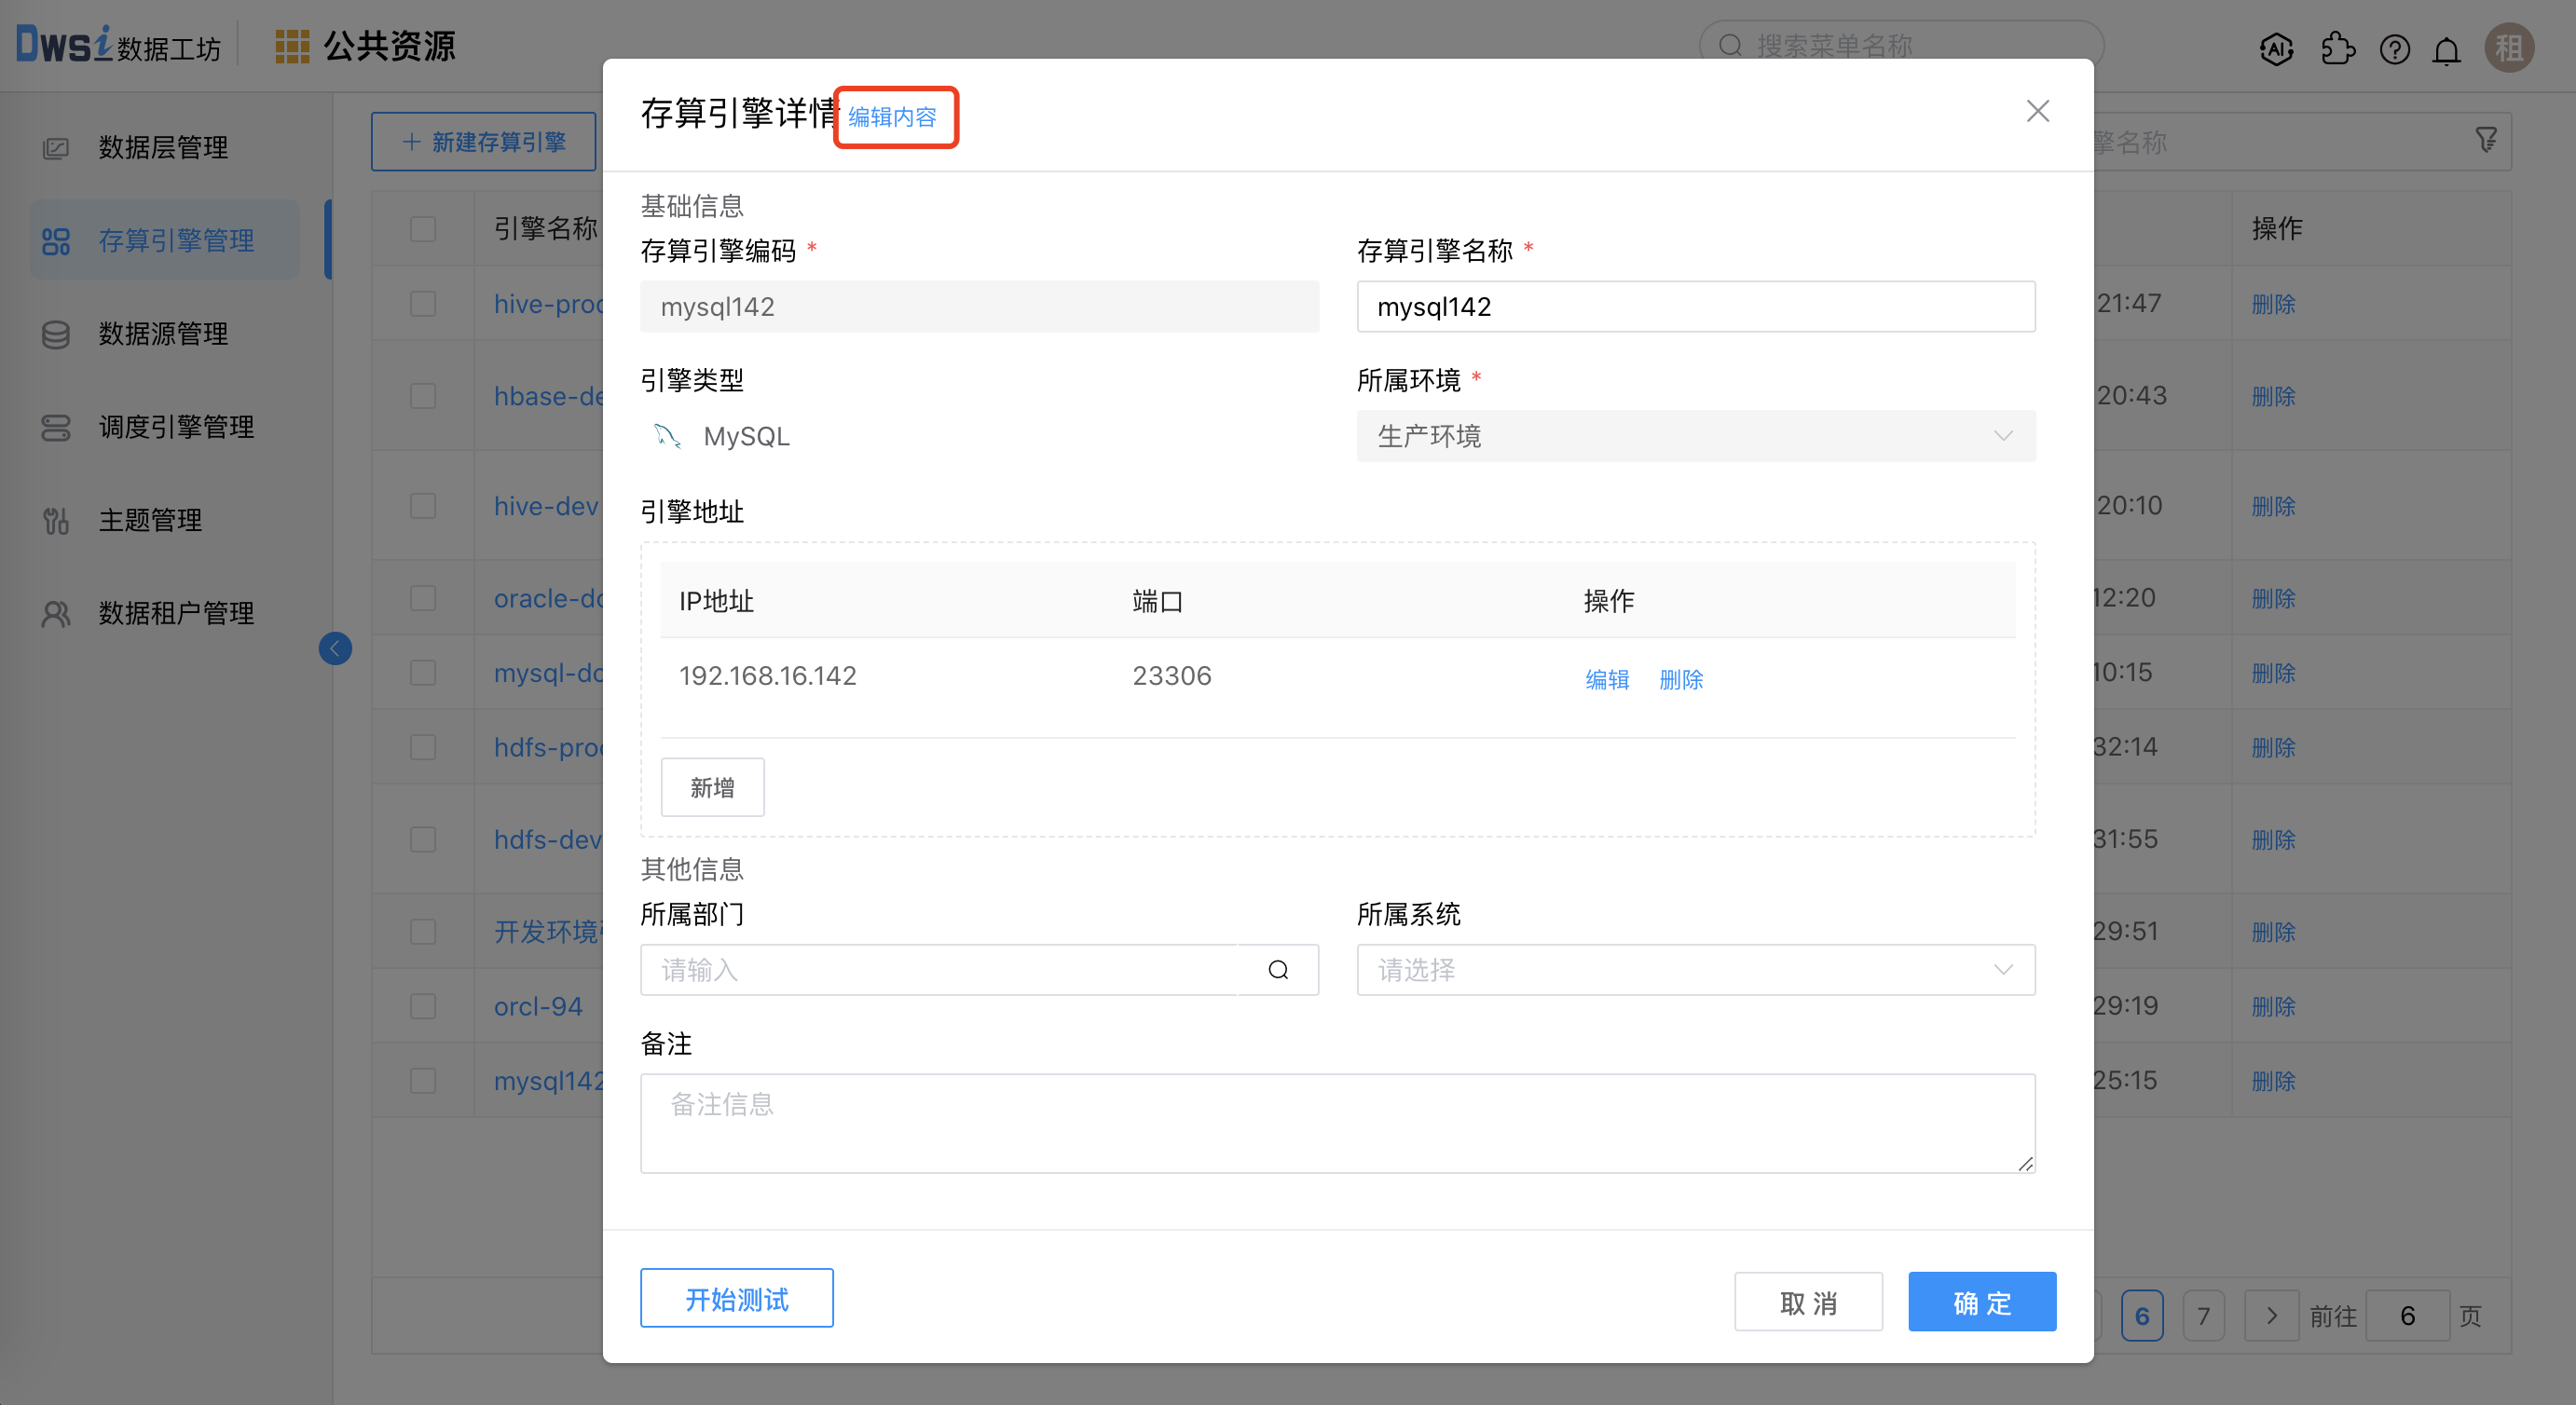Check the hbase-dev row checkbox
Image resolution: width=2576 pixels, height=1405 pixels.
(423, 396)
